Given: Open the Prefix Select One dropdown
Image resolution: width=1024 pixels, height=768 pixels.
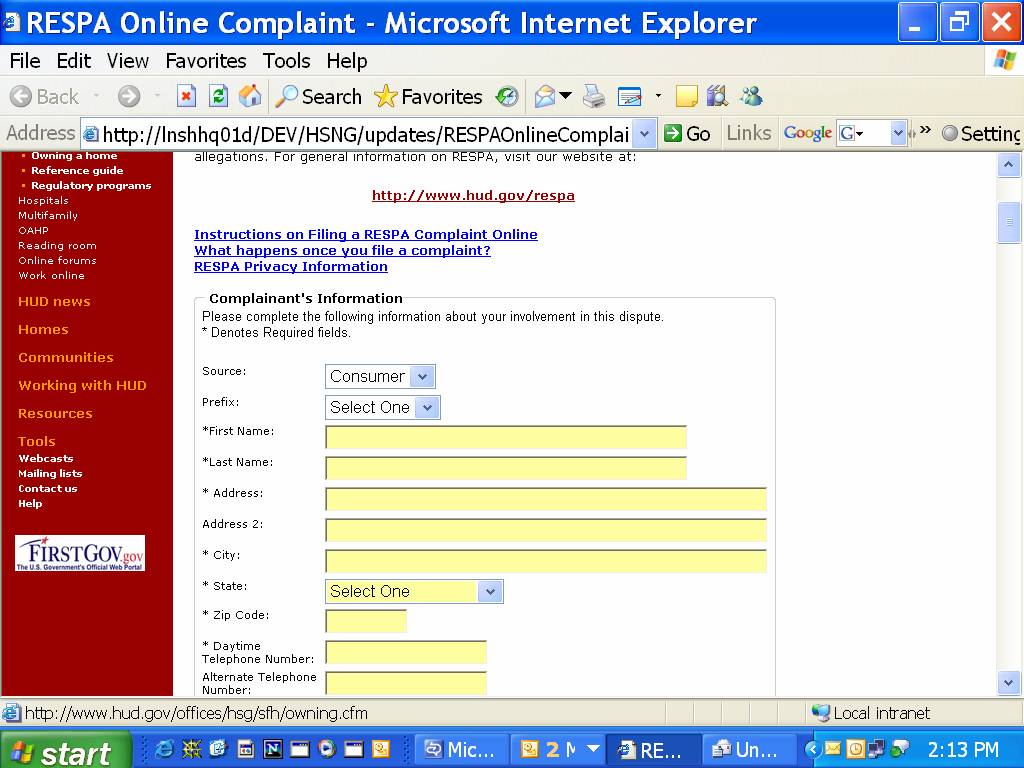Looking at the screenshot, I should tap(383, 407).
